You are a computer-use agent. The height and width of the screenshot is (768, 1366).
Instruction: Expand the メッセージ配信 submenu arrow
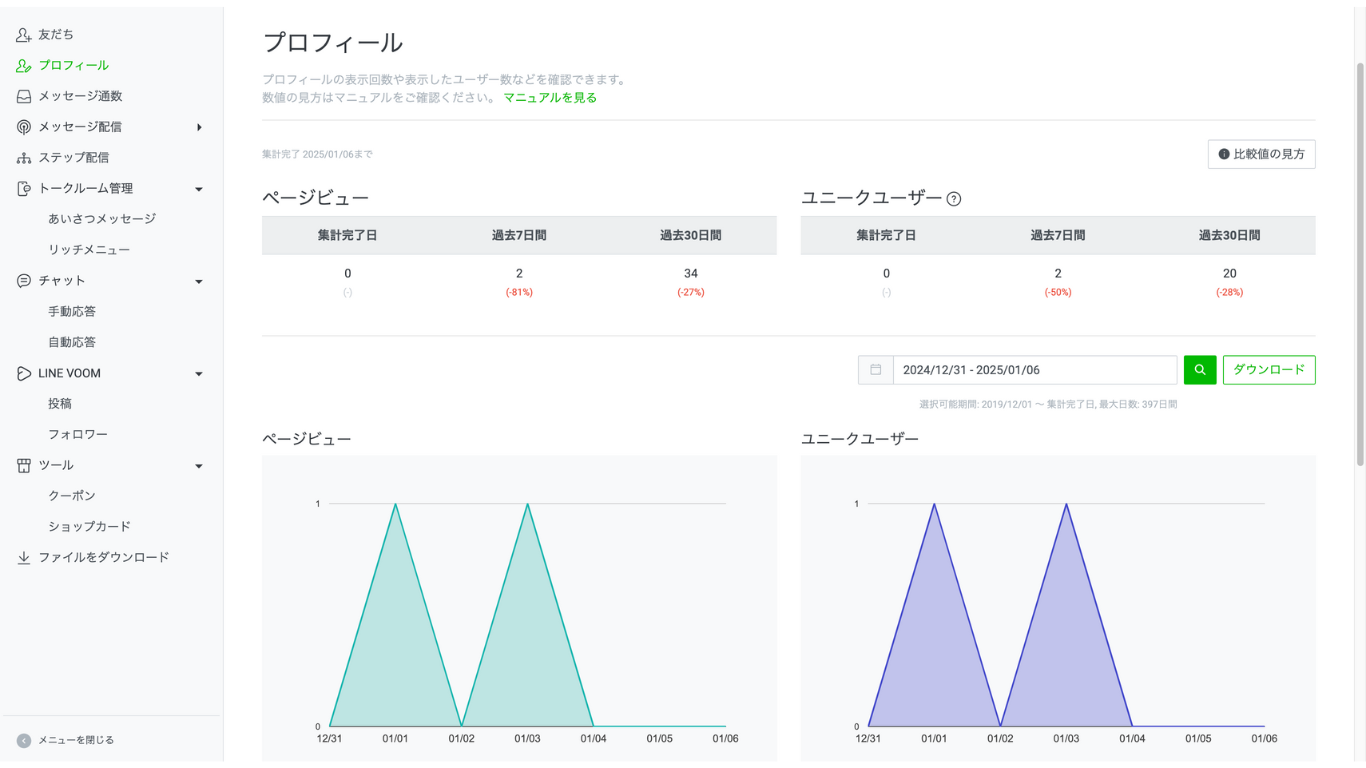199,127
